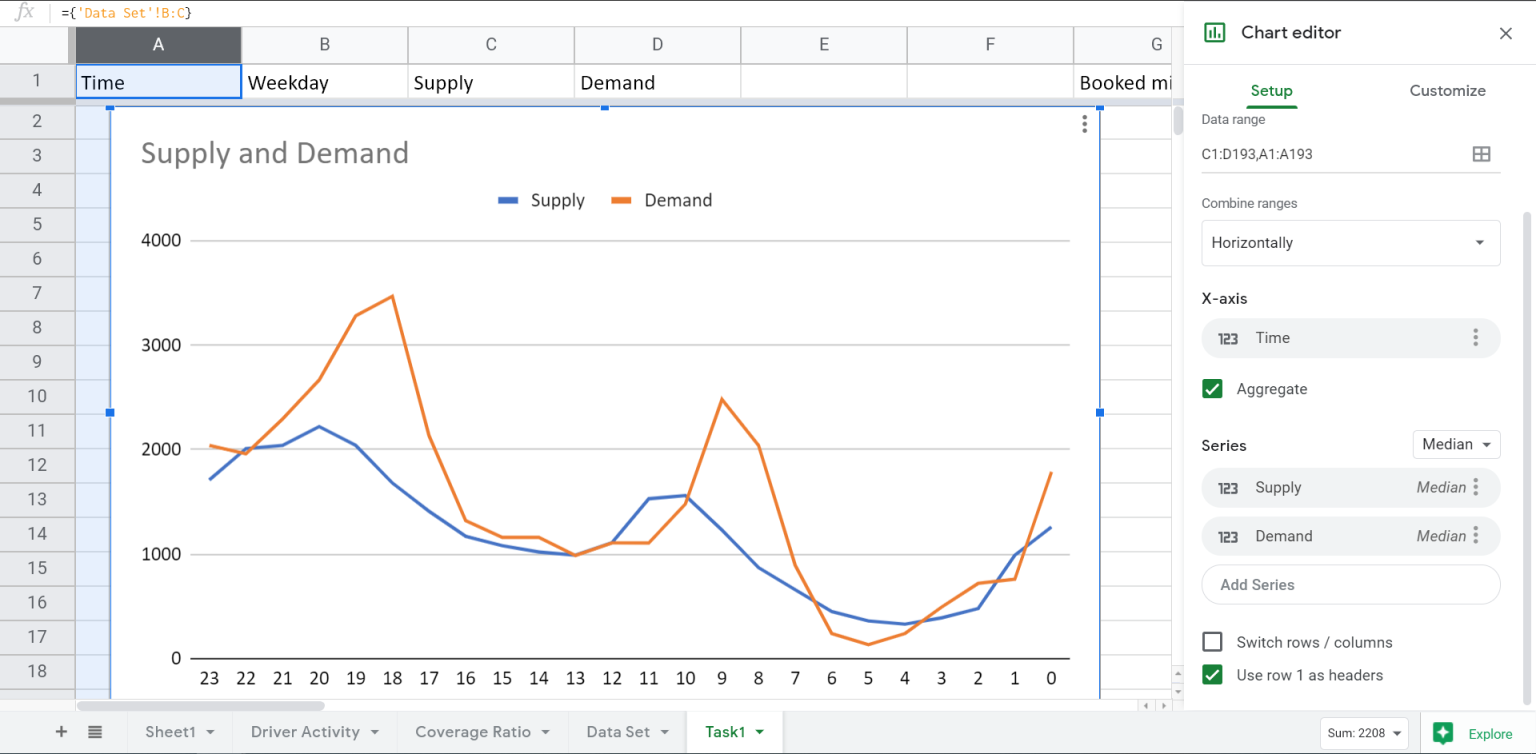The image size is (1536, 754).
Task: Click the 123 icon beside Time X-axis
Action: pos(1227,338)
